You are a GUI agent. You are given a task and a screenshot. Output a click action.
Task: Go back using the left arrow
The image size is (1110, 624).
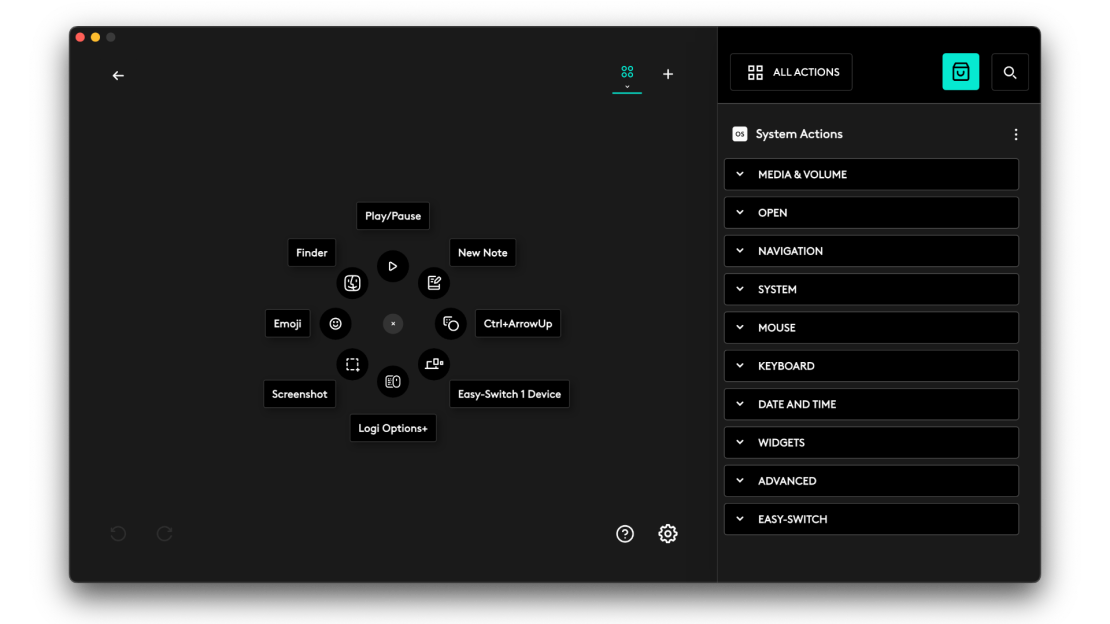[x=118, y=76]
